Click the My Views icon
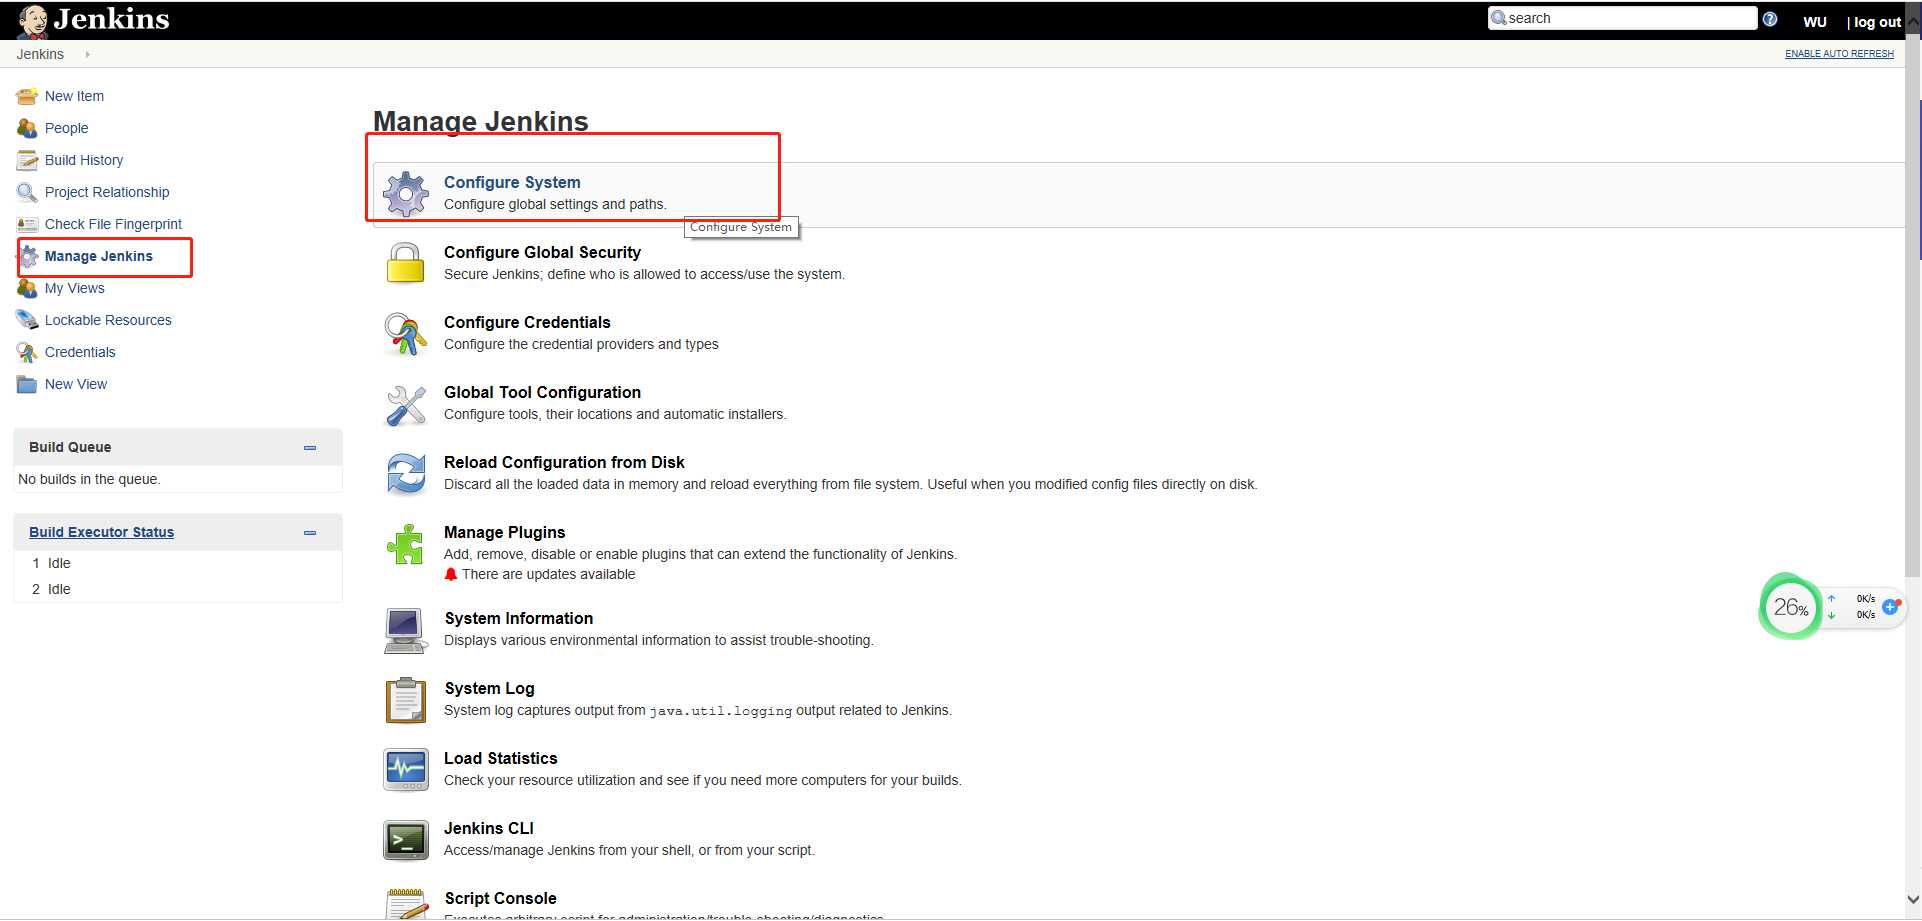 click(x=27, y=288)
